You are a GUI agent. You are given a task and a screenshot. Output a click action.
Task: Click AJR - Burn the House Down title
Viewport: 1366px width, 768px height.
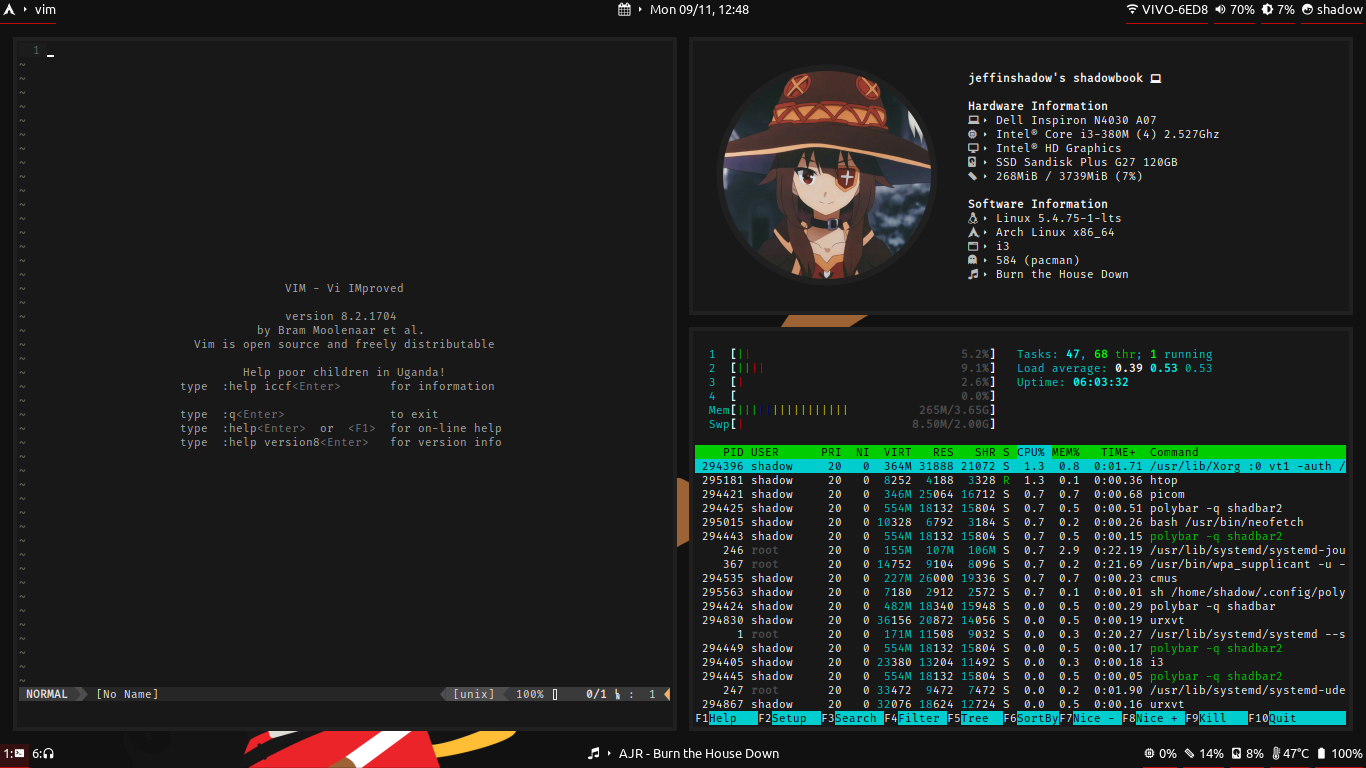[699, 753]
